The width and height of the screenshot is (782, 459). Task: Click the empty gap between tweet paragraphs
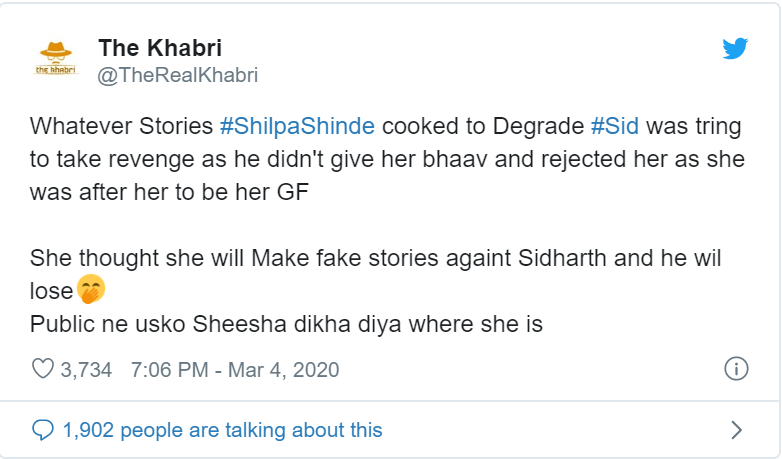[x=389, y=225]
